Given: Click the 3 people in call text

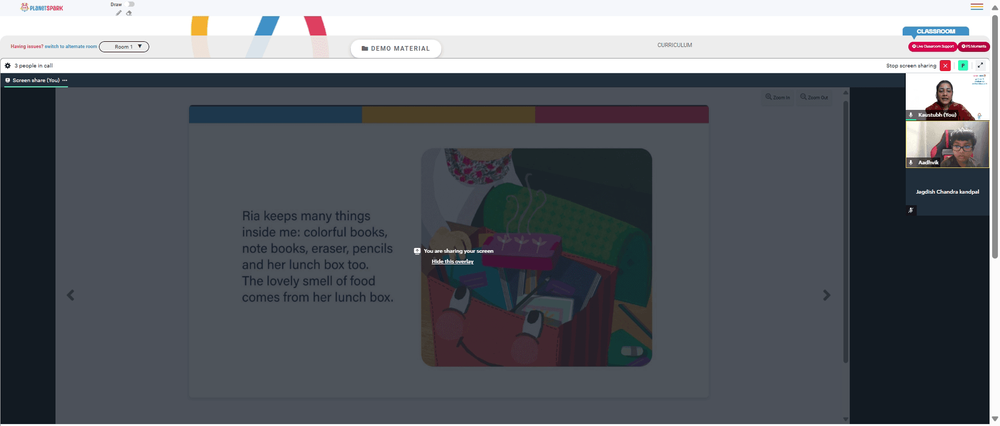Looking at the screenshot, I should pos(34,66).
